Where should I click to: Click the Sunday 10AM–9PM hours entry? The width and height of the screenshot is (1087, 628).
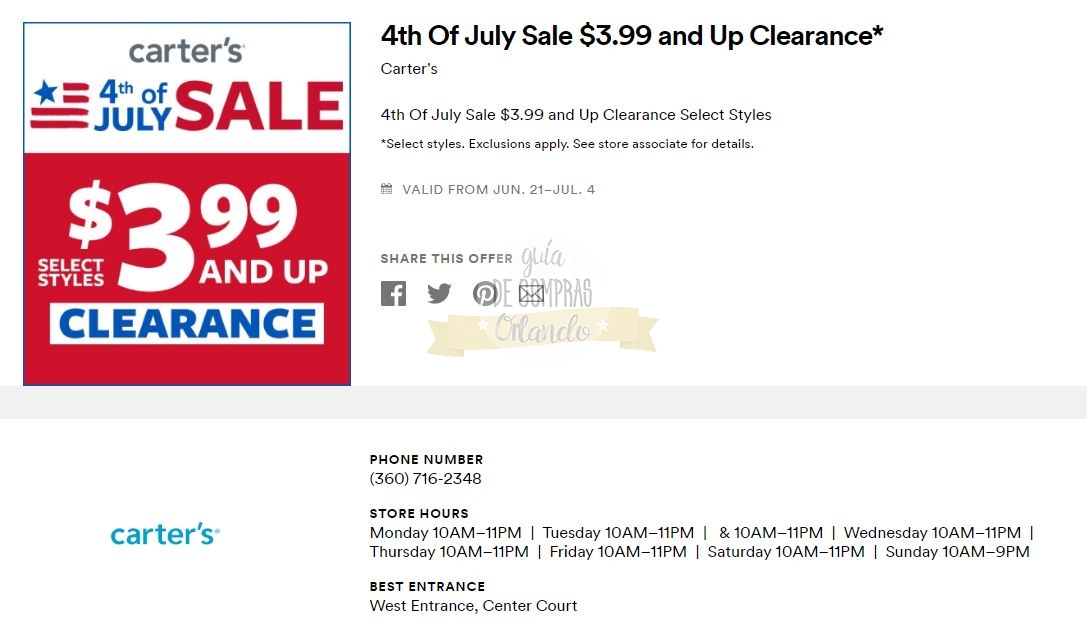pyautogui.click(x=957, y=552)
